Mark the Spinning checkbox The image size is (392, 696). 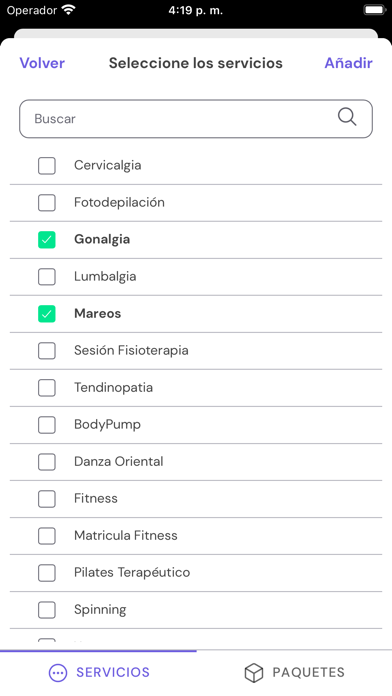(47, 610)
